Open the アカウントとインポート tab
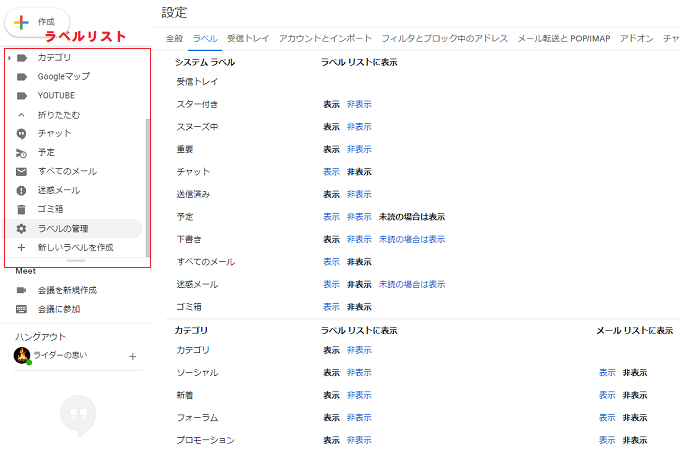 click(x=325, y=39)
